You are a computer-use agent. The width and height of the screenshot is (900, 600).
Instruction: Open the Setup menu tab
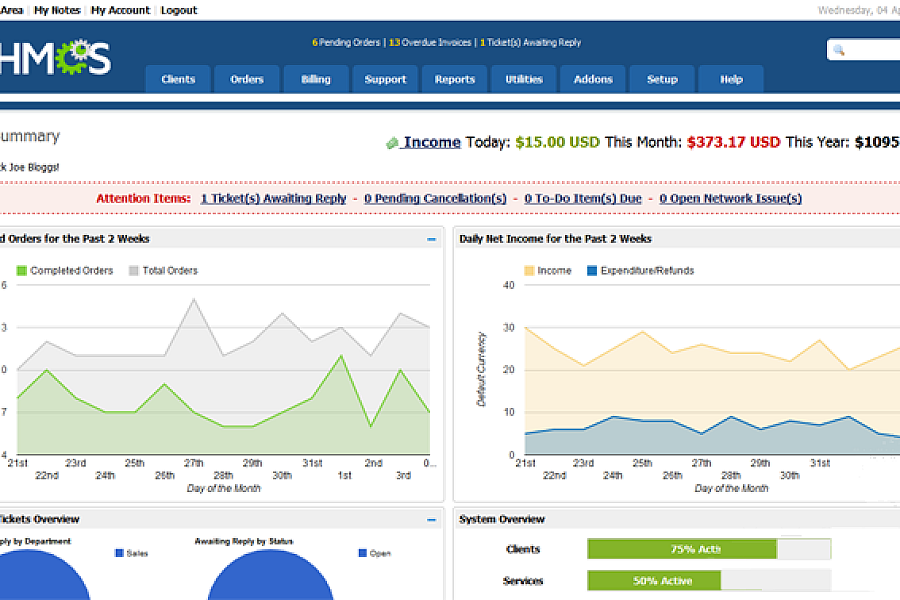click(662, 79)
